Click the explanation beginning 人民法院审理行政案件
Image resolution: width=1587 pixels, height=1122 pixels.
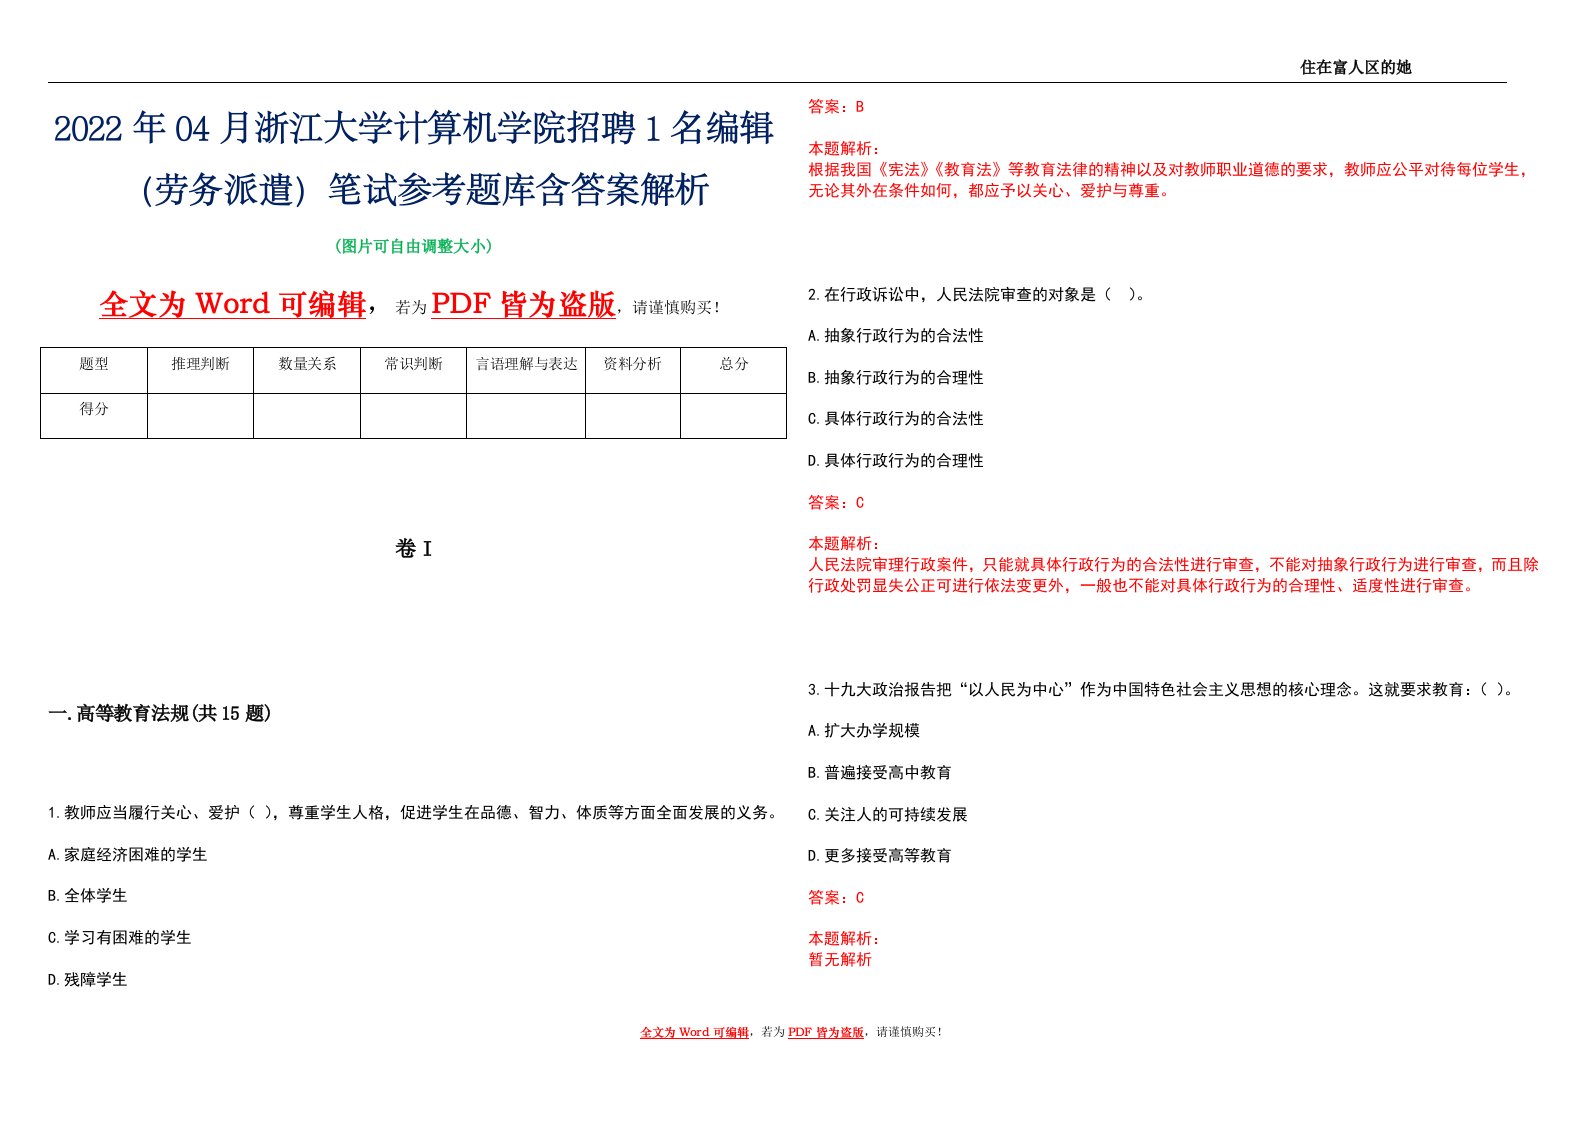pyautogui.click(x=1174, y=575)
